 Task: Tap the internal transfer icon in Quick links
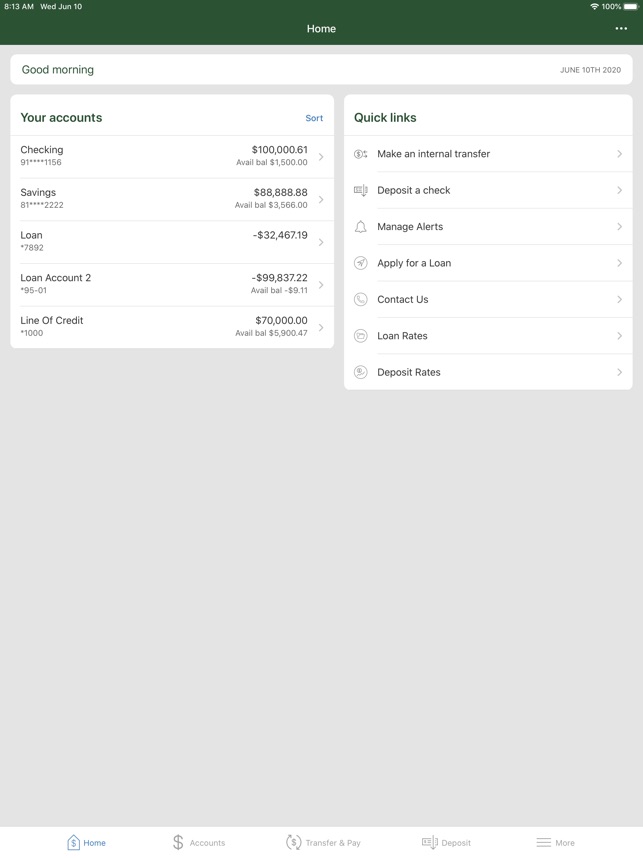point(361,154)
